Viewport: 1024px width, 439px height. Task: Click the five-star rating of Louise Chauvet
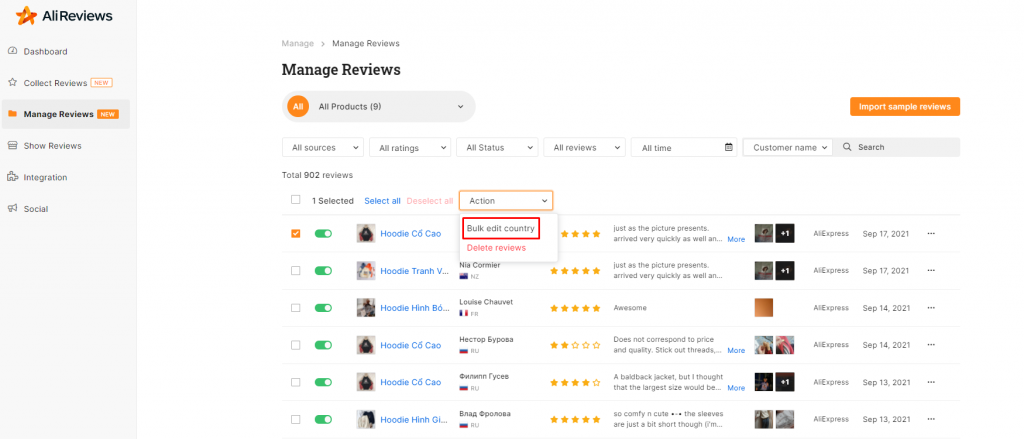click(x=575, y=308)
